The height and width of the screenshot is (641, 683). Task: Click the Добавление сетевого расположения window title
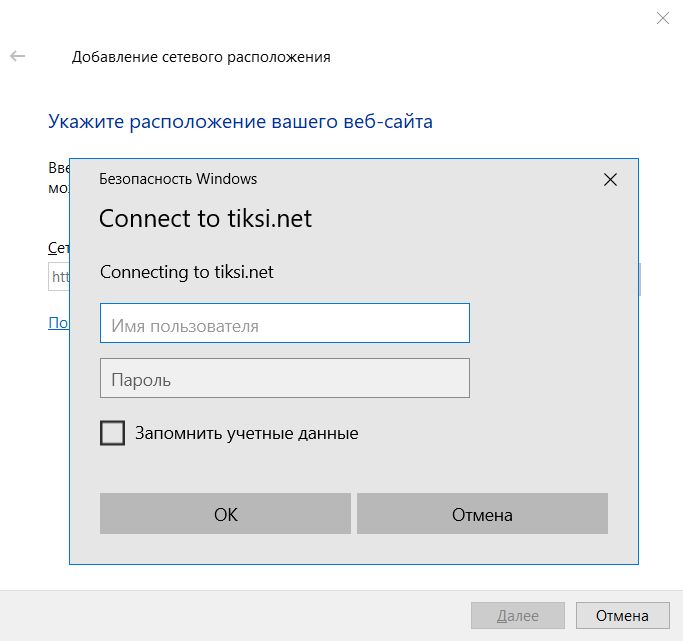(x=201, y=57)
